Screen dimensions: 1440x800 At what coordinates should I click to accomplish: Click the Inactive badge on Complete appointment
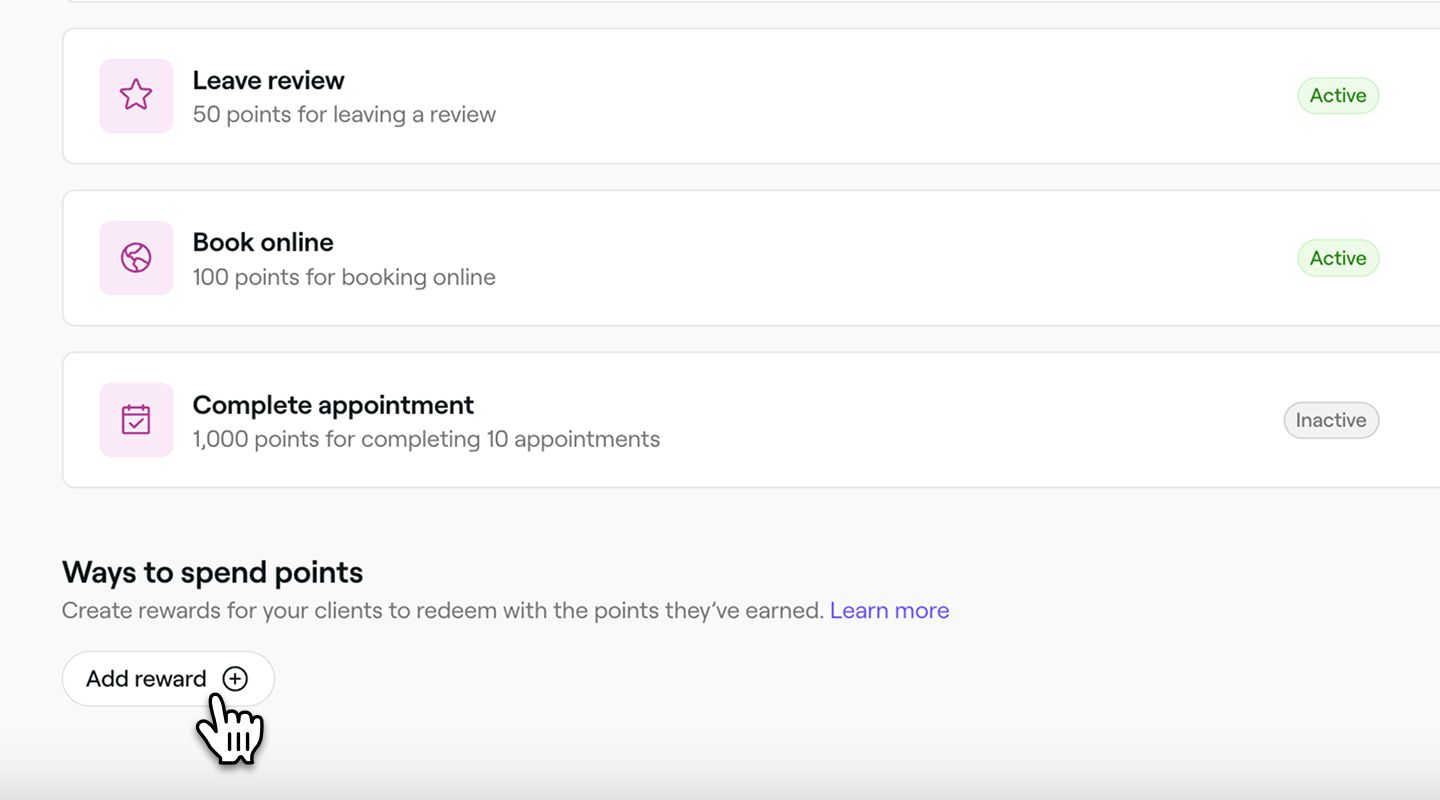[1331, 420]
